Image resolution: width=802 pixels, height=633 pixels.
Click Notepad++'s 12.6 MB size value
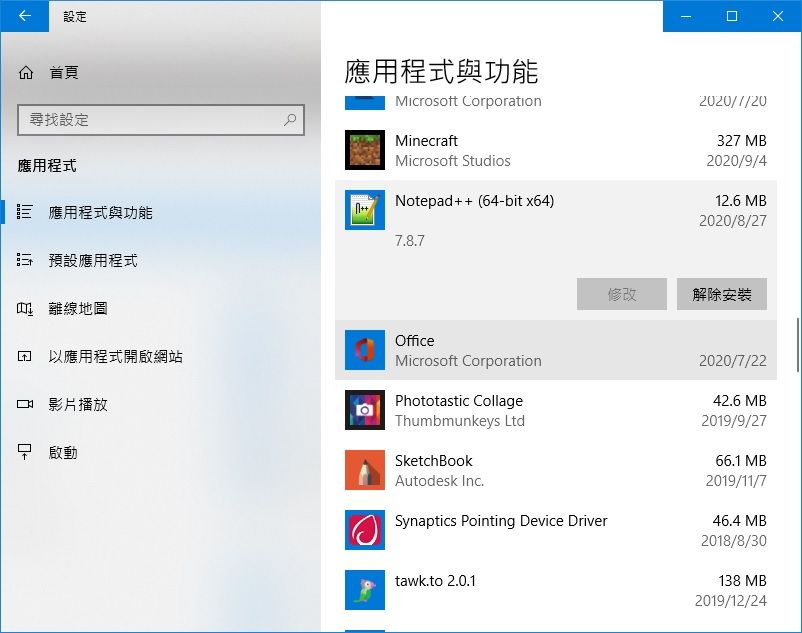741,201
